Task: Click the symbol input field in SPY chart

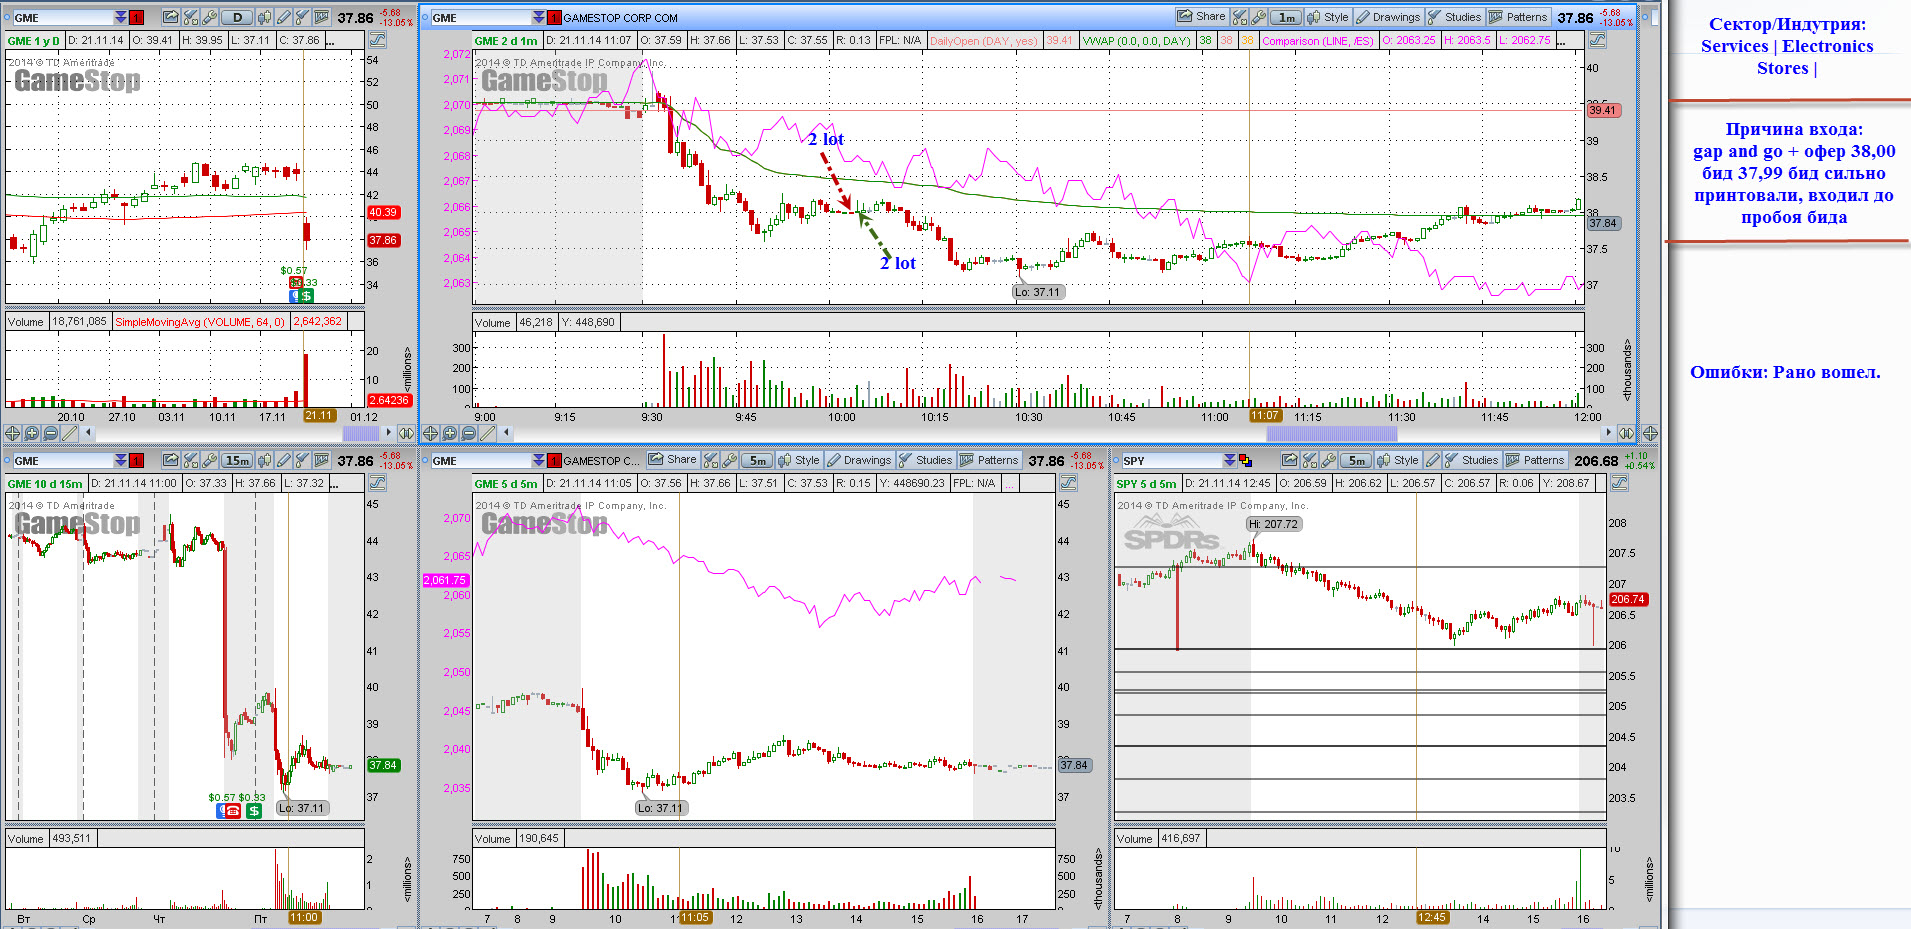Action: [1171, 460]
